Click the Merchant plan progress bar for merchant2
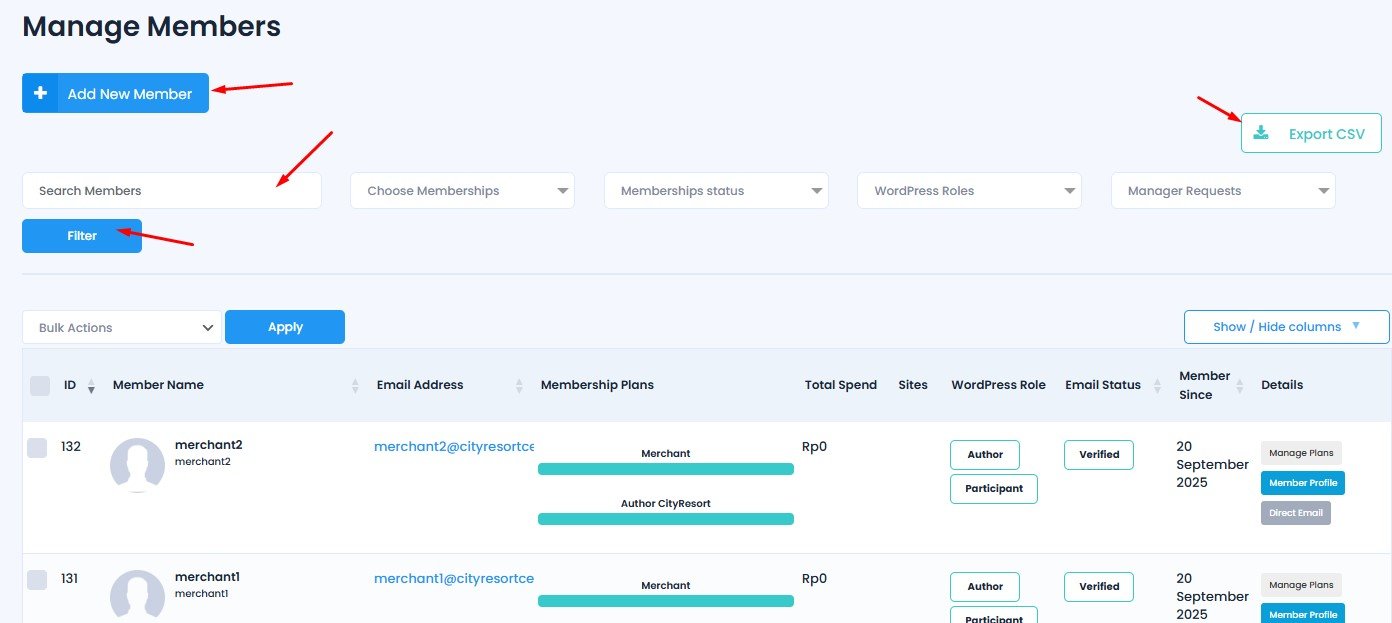Screen dimensions: 1392x623 (x=666, y=469)
